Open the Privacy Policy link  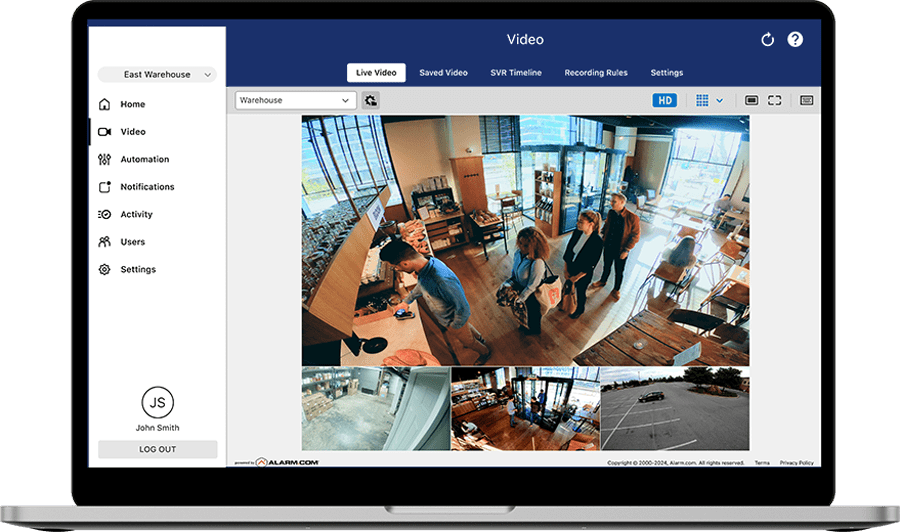796,463
